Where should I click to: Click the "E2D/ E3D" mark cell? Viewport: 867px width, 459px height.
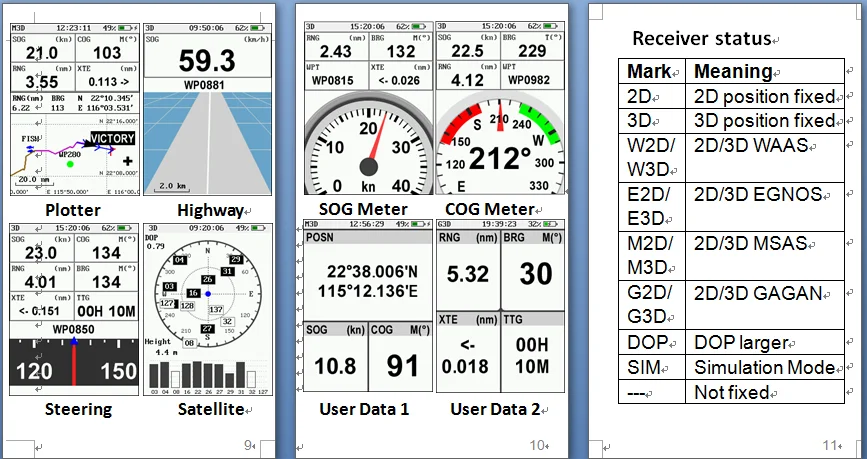[652, 206]
